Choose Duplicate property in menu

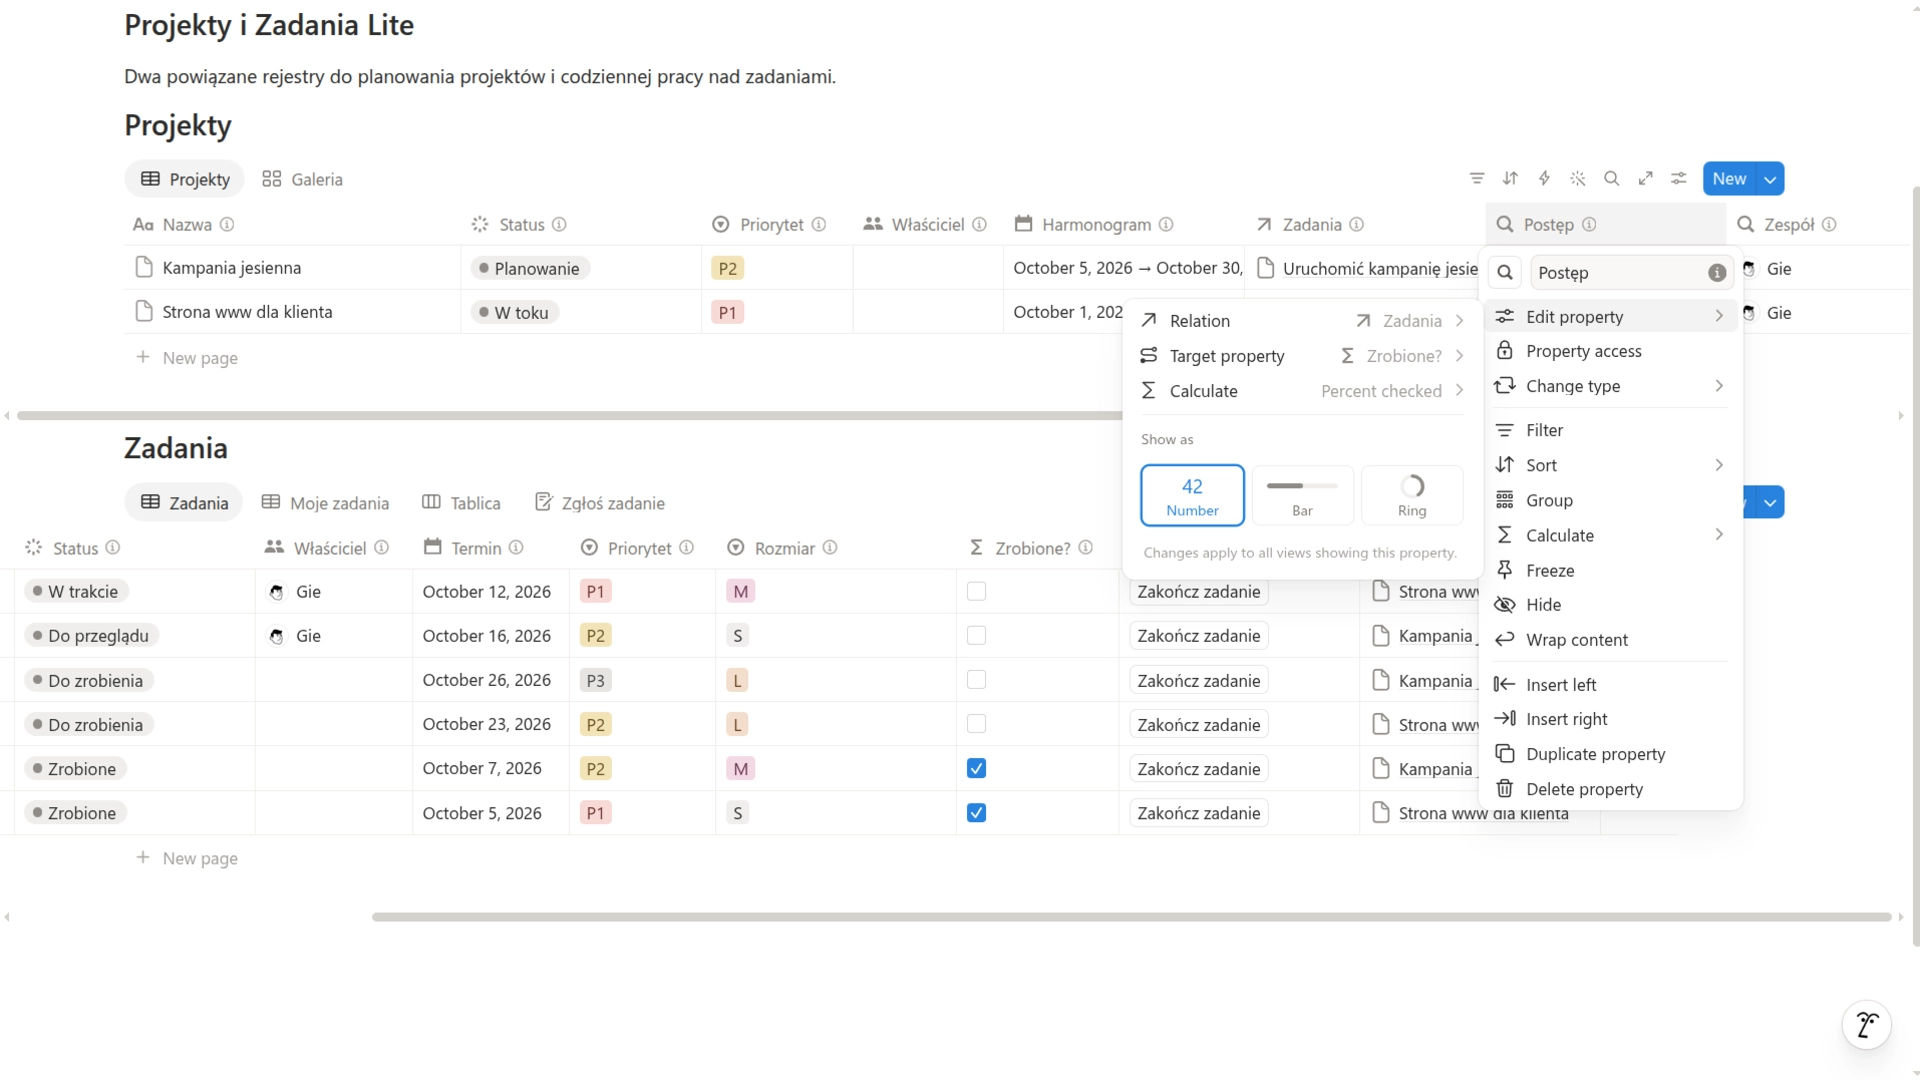pyautogui.click(x=1610, y=754)
